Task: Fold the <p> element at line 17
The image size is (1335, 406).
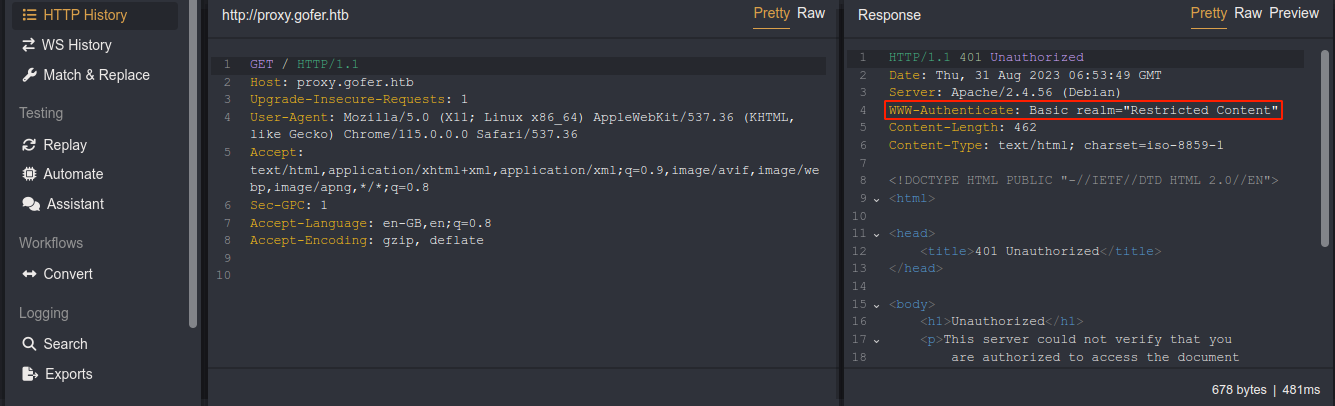Action: (877, 340)
